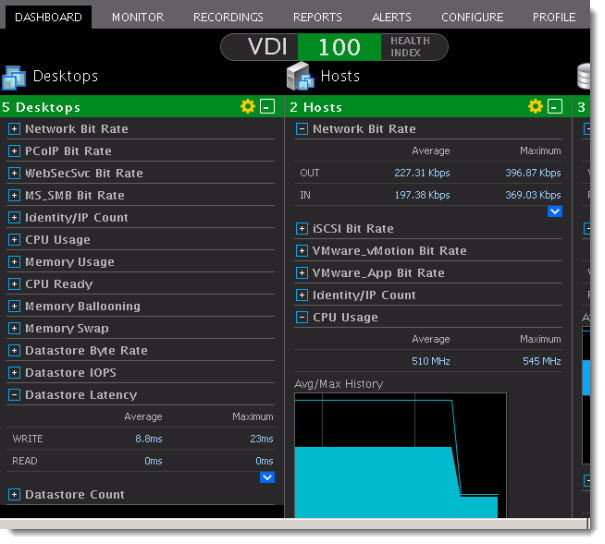This screenshot has width=605, height=544.
Task: Click the Desktops stacked-monitors icon
Action: 14,78
